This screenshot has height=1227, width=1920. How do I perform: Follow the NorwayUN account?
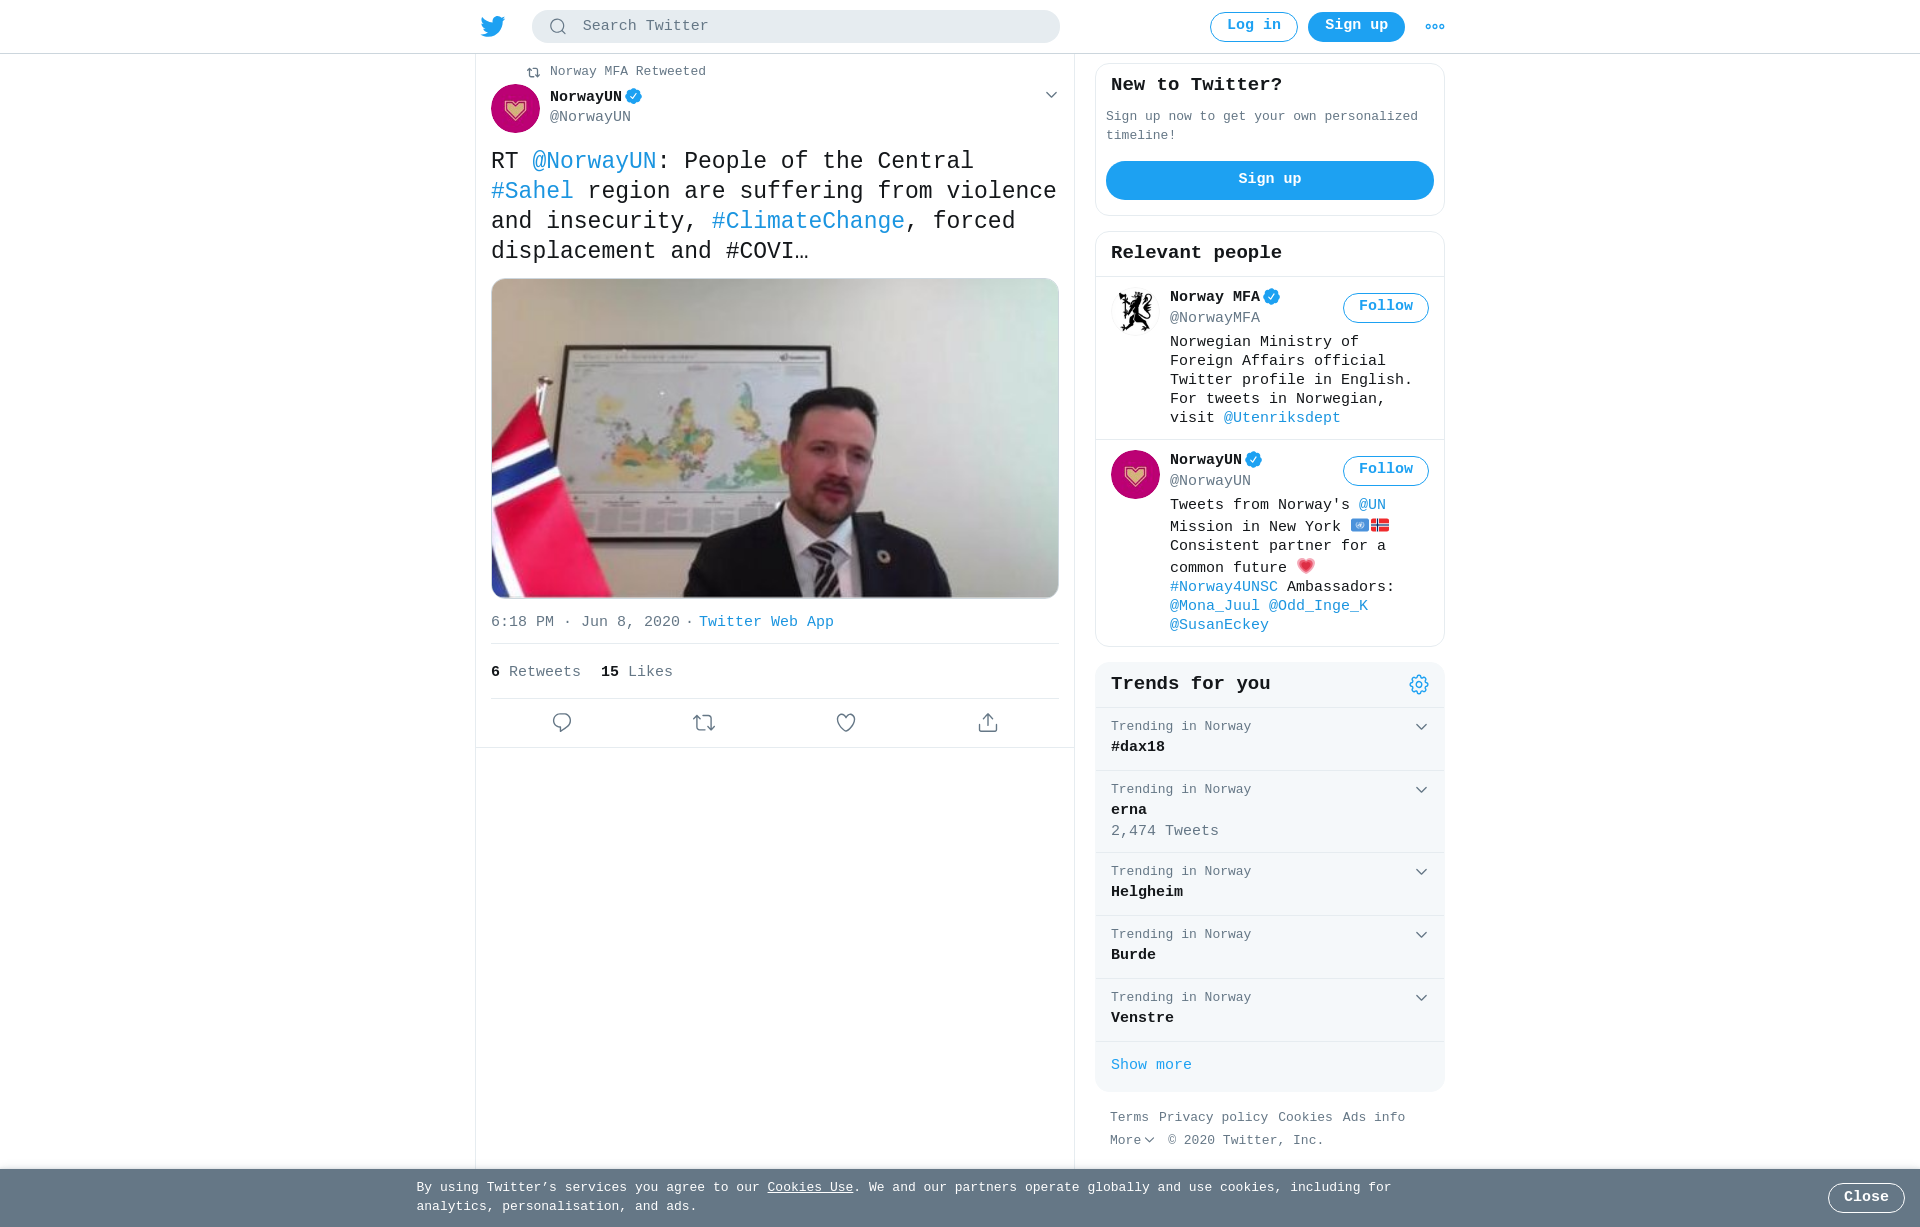point(1385,470)
